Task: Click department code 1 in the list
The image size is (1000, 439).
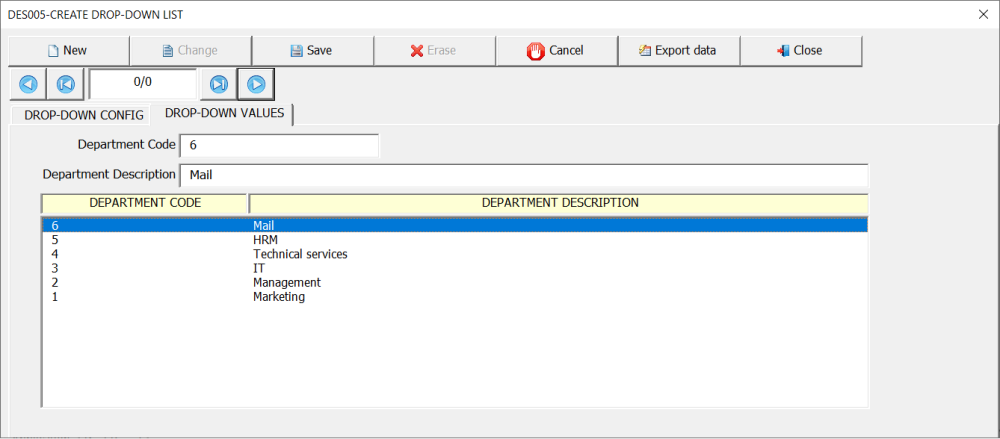Action: (55, 297)
